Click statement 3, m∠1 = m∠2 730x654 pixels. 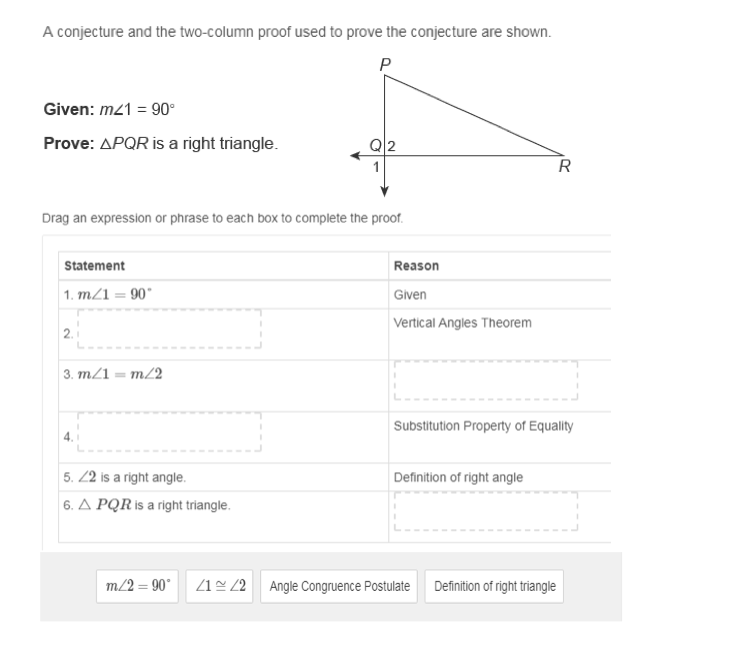tap(113, 374)
